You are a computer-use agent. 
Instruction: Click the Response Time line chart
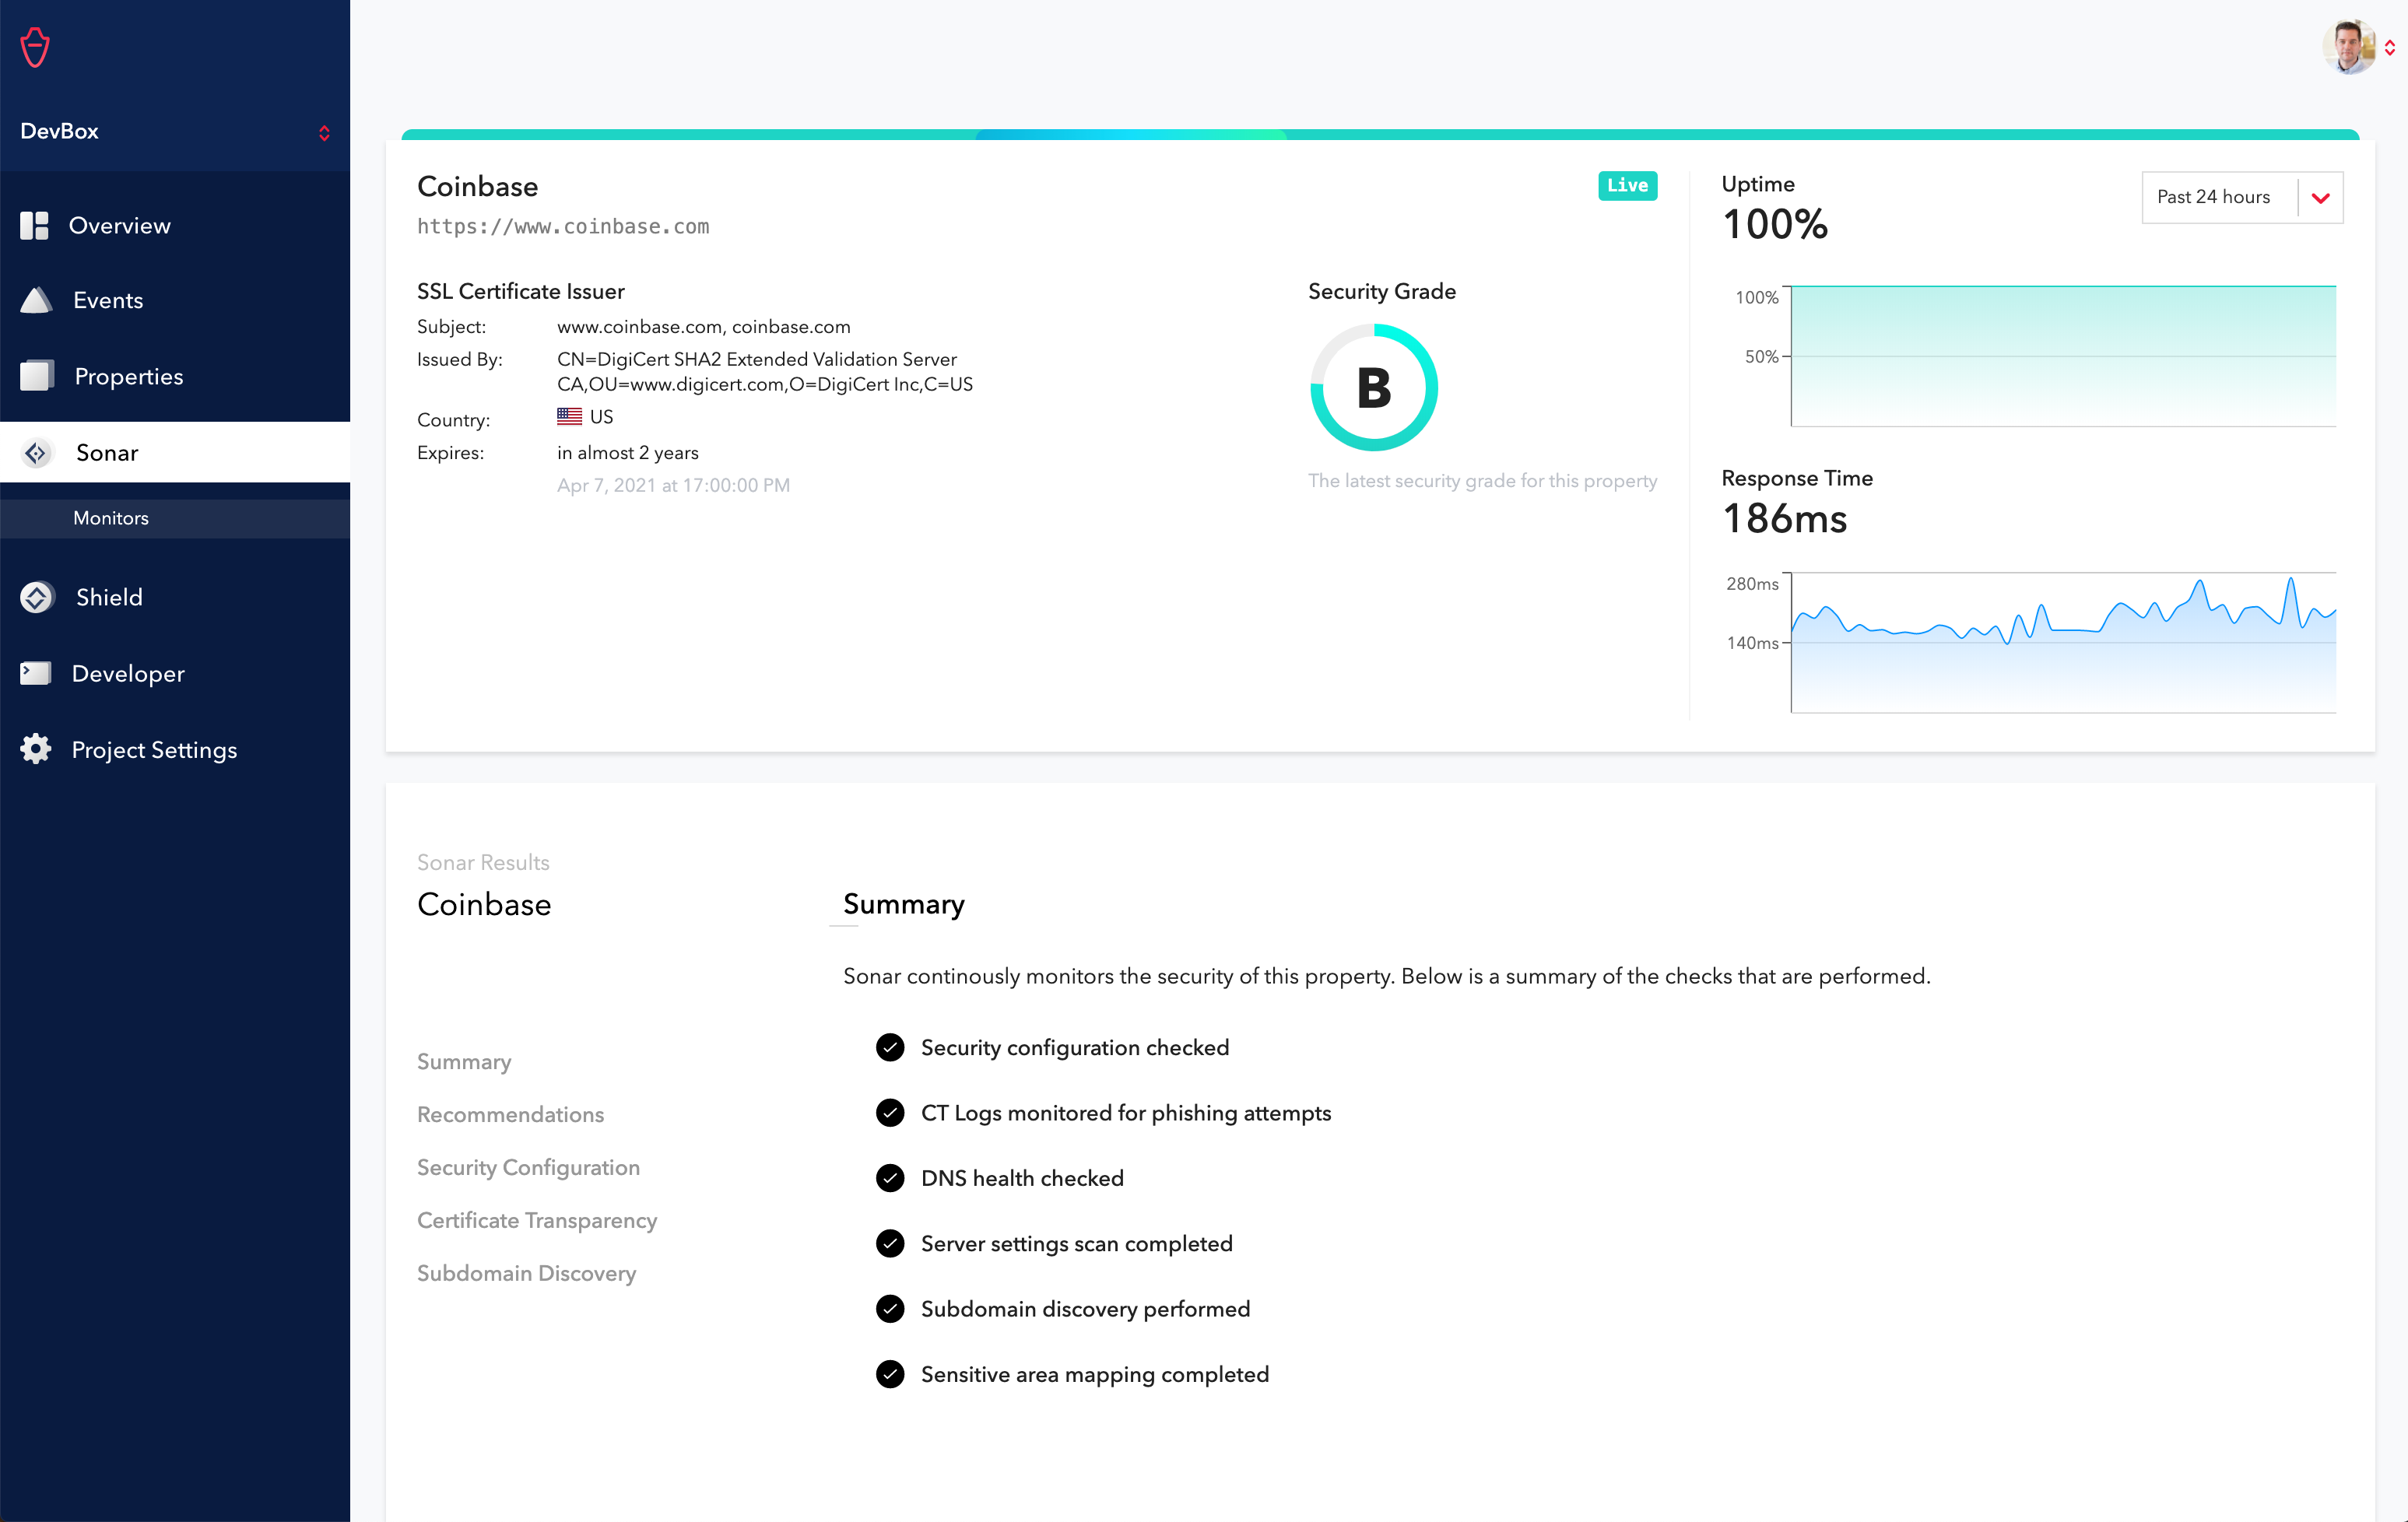click(x=2062, y=642)
